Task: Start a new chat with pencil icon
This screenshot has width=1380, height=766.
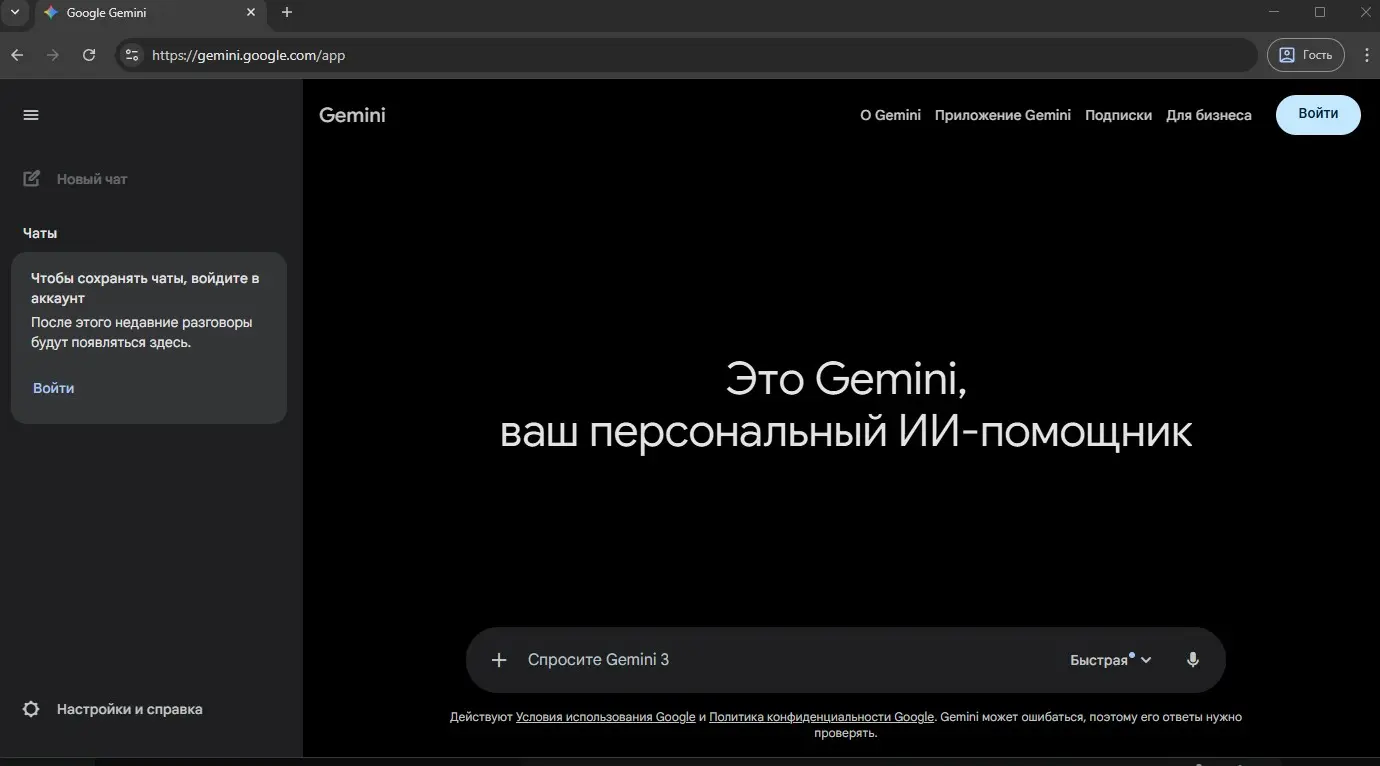Action: tap(32, 179)
